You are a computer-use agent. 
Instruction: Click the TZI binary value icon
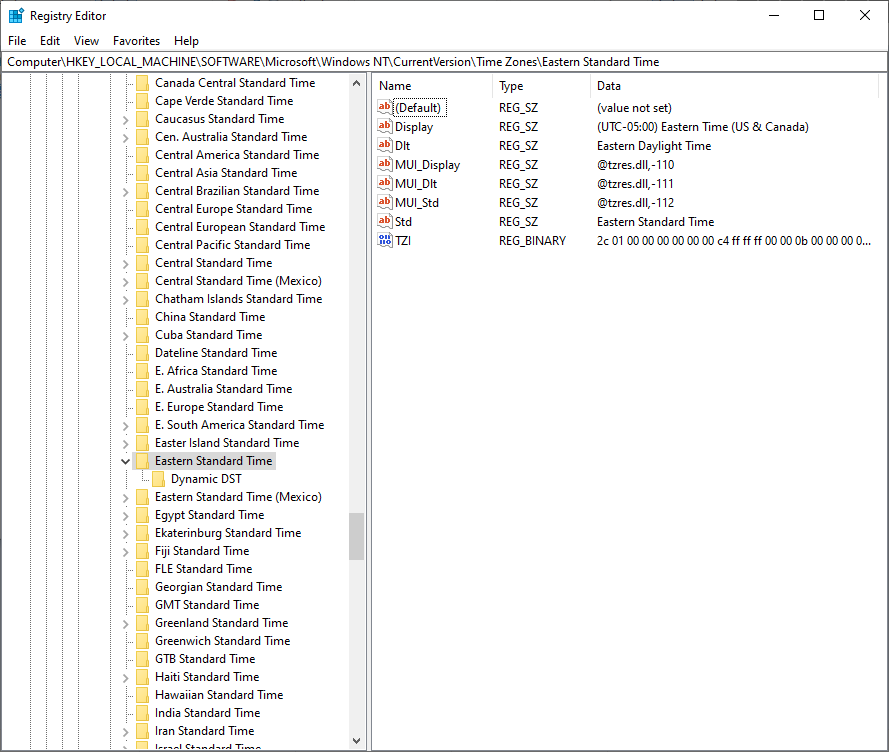pos(385,241)
